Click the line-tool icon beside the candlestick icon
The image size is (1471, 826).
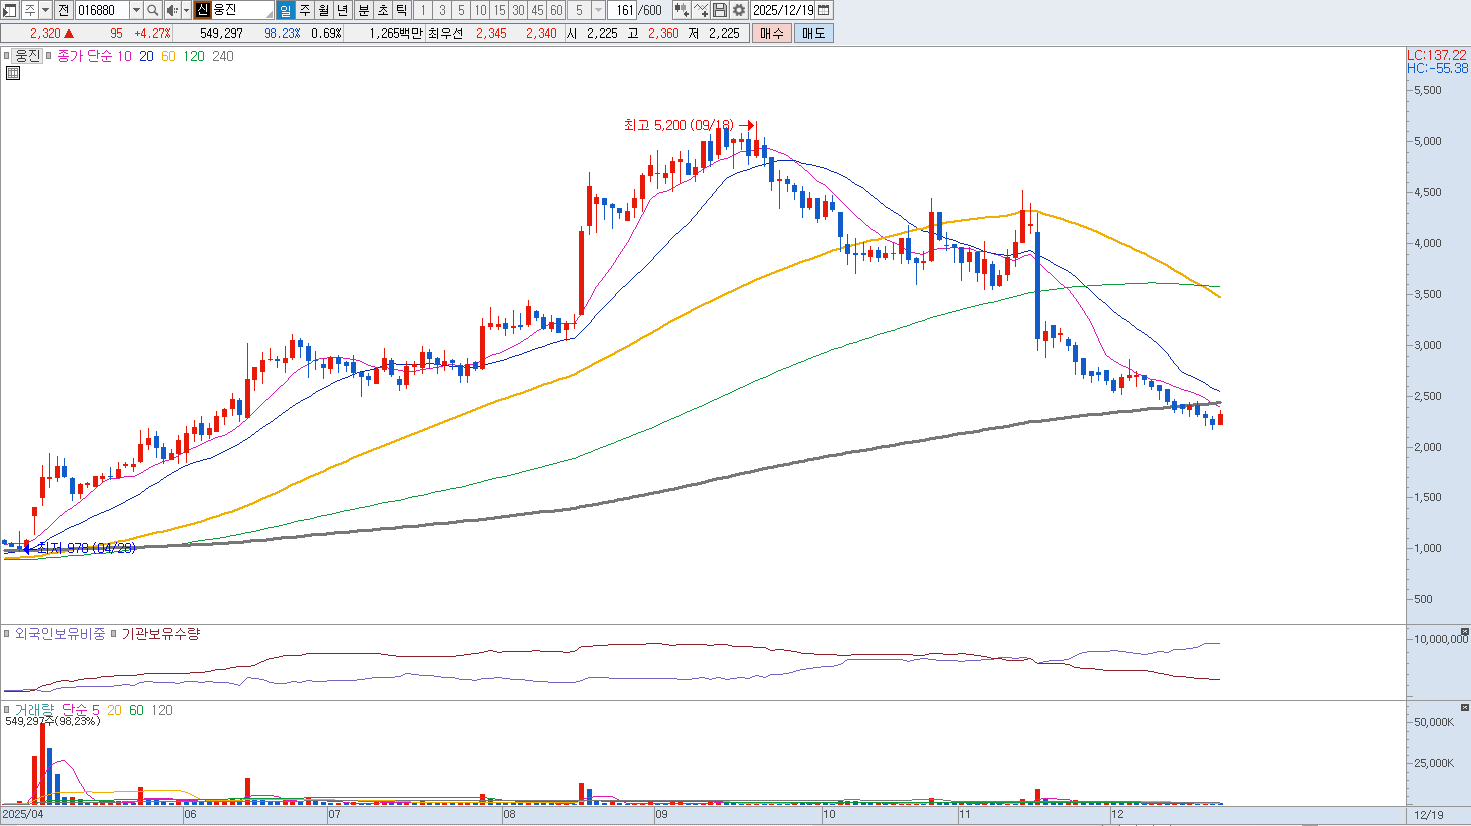tap(701, 10)
